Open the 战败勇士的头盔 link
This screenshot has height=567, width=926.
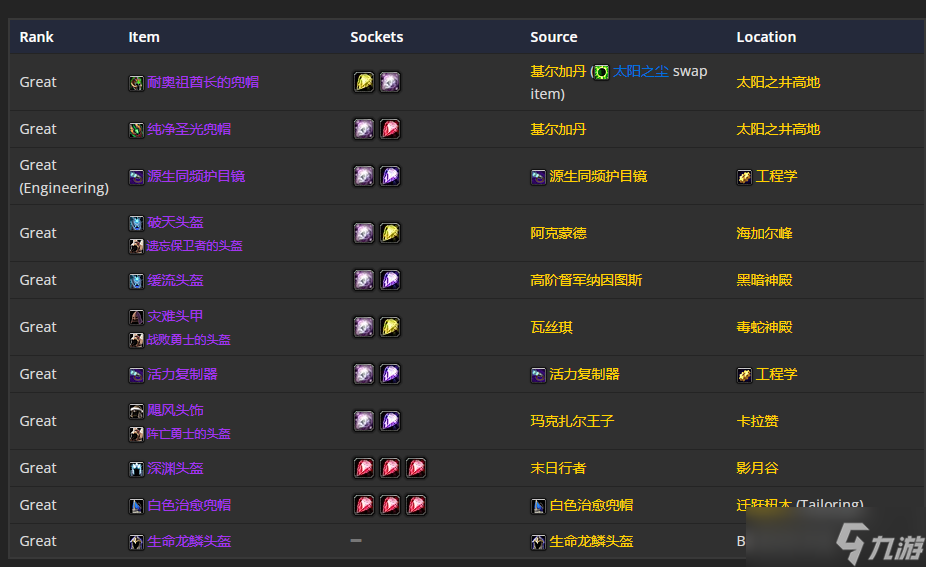point(189,340)
